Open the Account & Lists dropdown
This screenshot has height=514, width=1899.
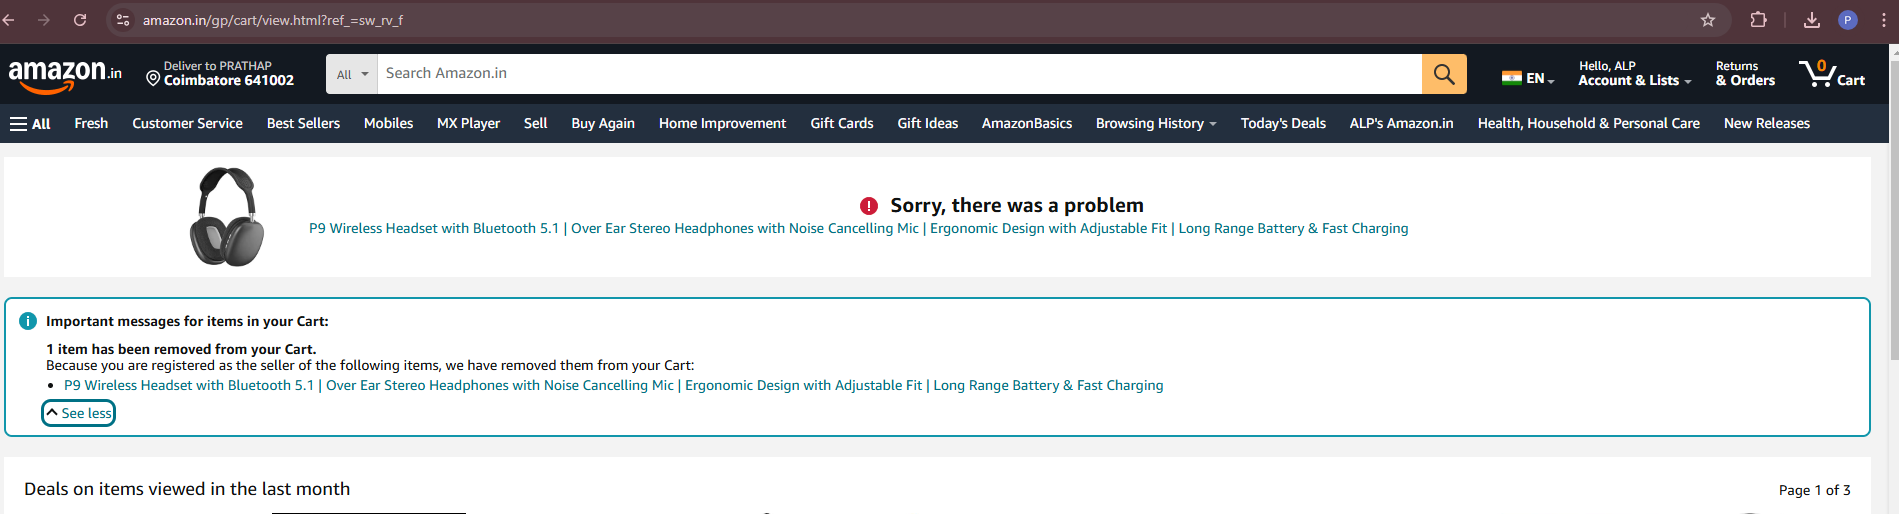pos(1635,74)
